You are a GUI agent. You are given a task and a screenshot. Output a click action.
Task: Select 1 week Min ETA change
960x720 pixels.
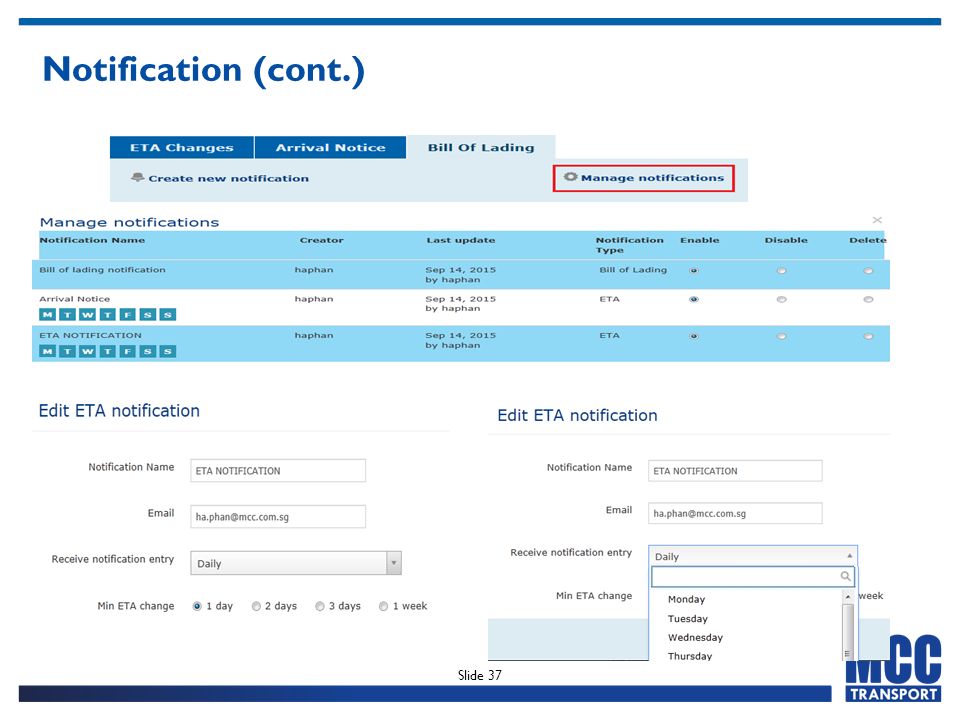pos(383,606)
